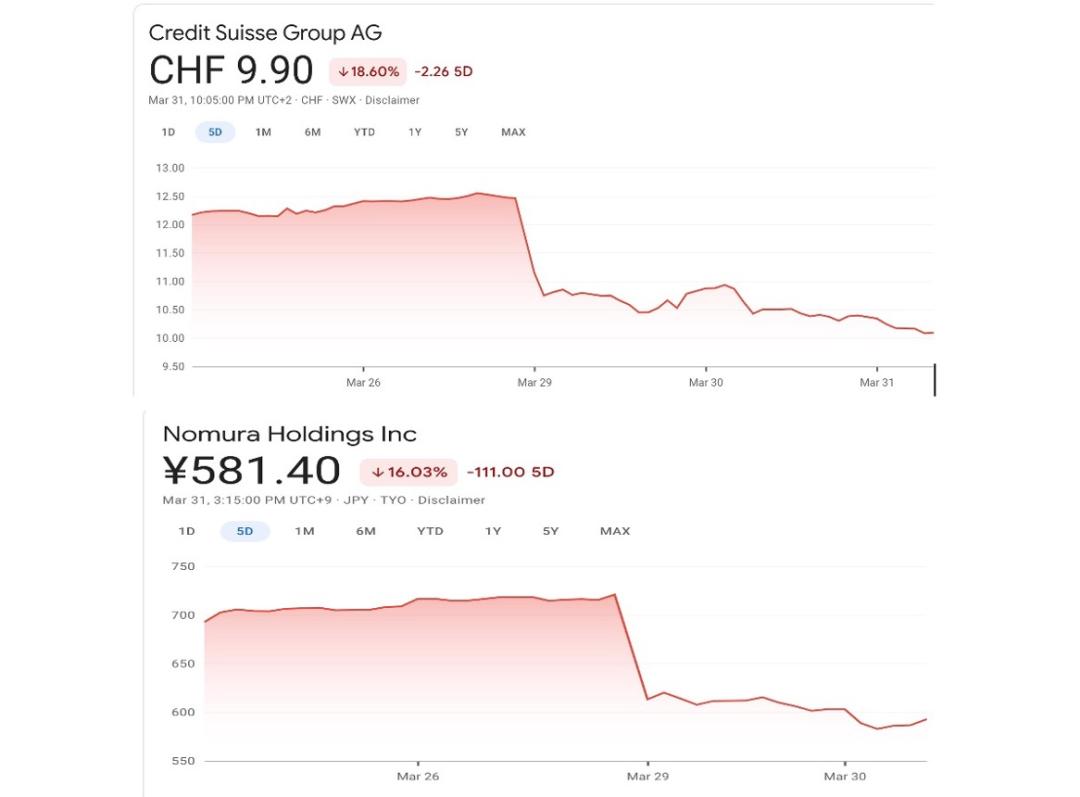Click Mar 29 marker on Credit Suisse chart
The height and width of the screenshot is (797, 1080).
coord(534,382)
